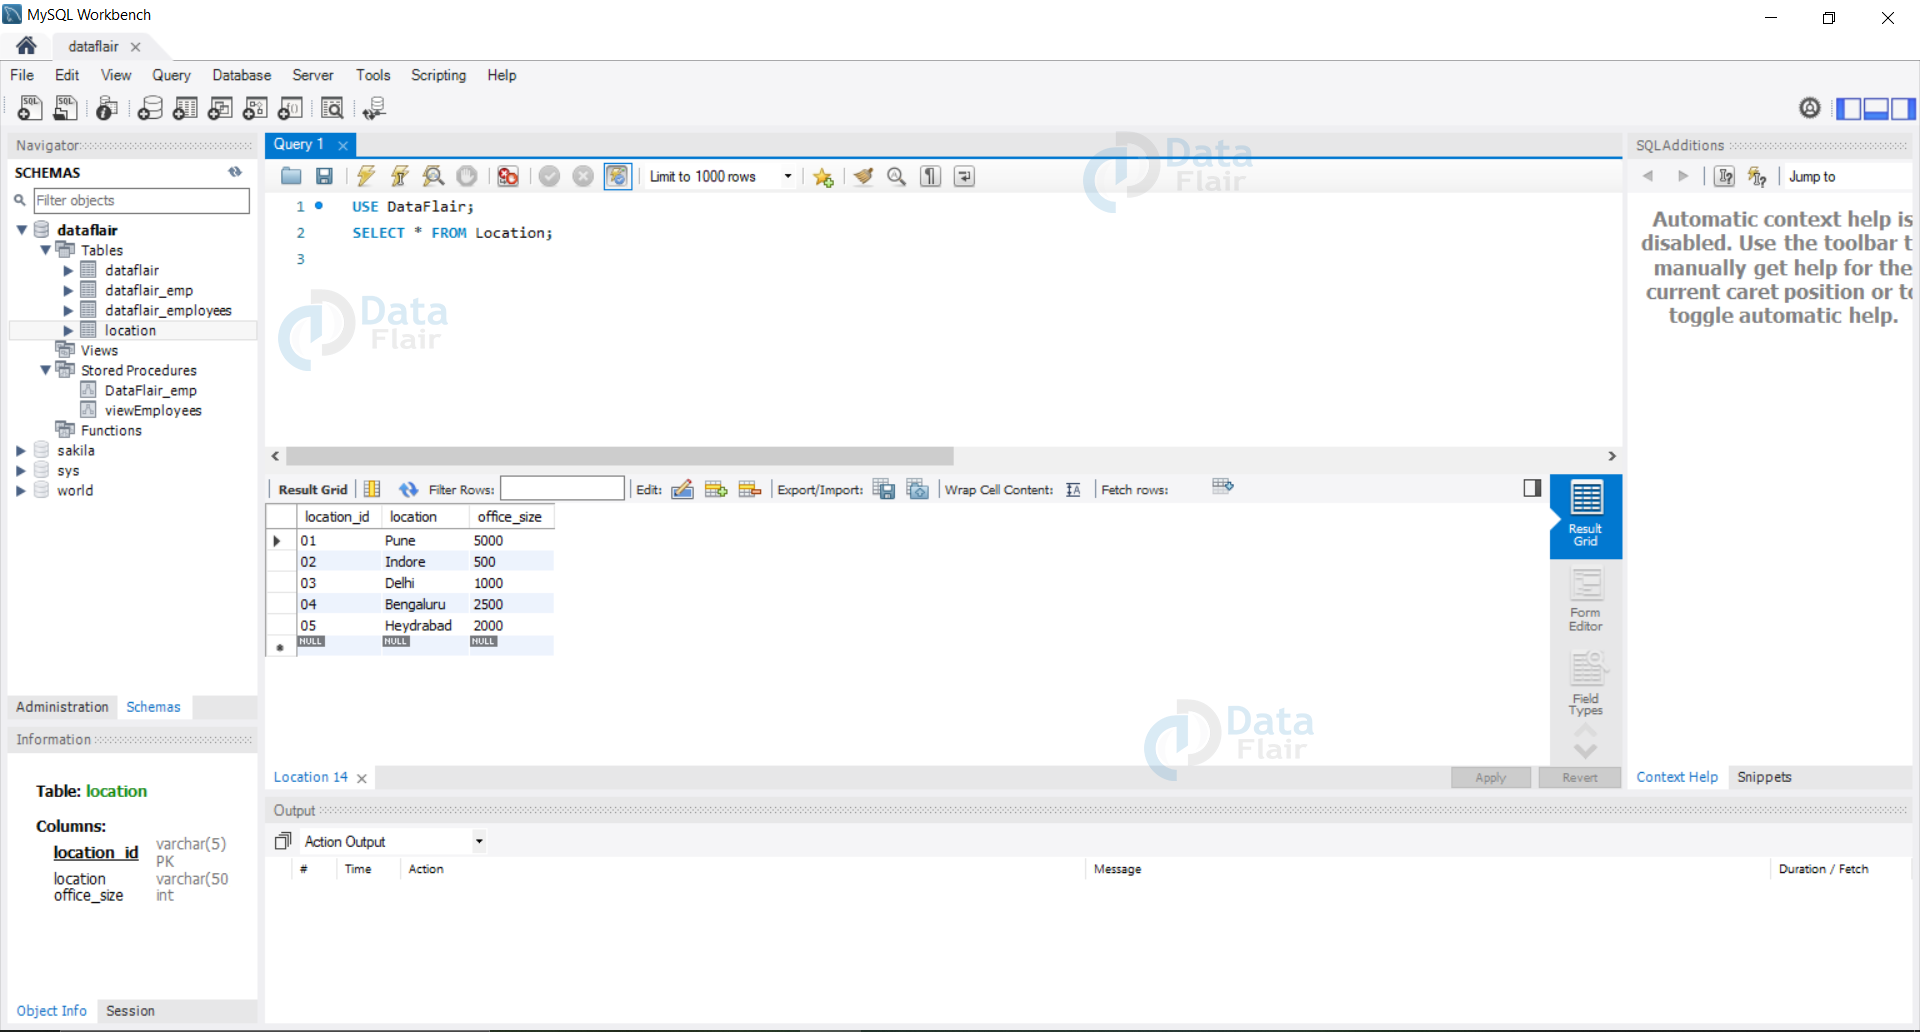Click the editor horizontal scrollbar
Viewport: 1920px width, 1032px height.
click(x=620, y=456)
